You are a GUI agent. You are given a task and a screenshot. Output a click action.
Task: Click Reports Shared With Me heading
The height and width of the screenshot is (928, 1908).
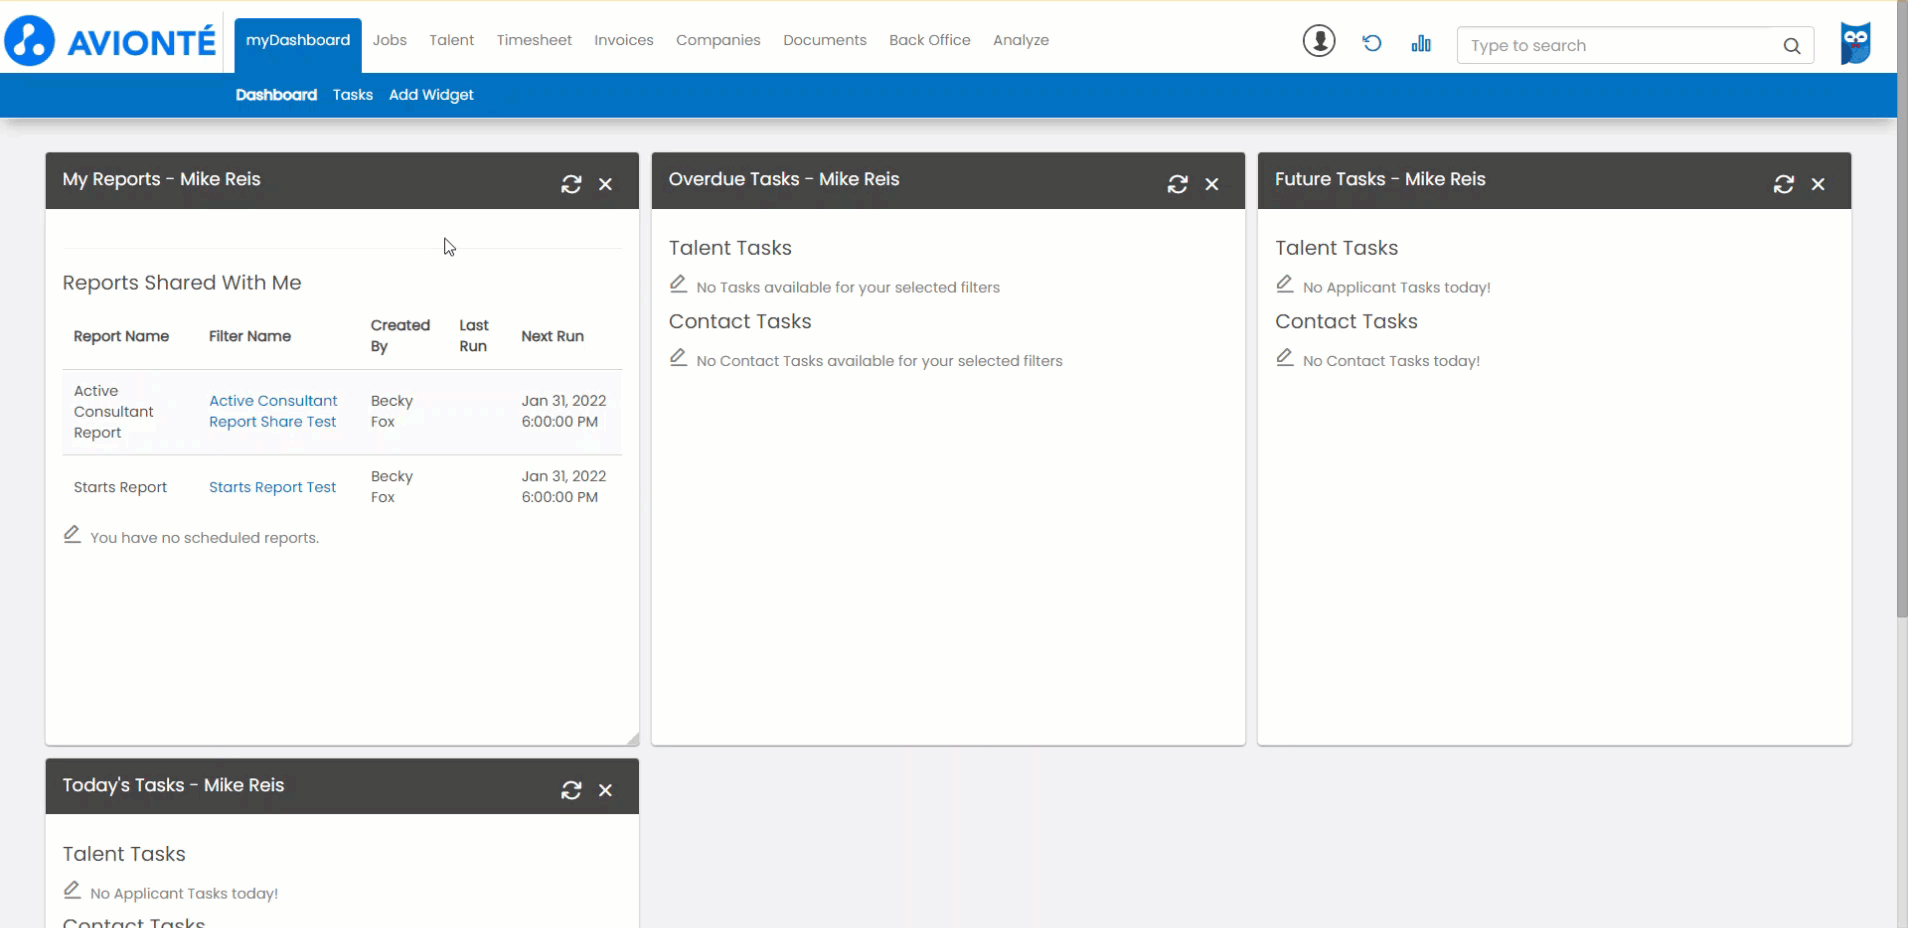182,283
